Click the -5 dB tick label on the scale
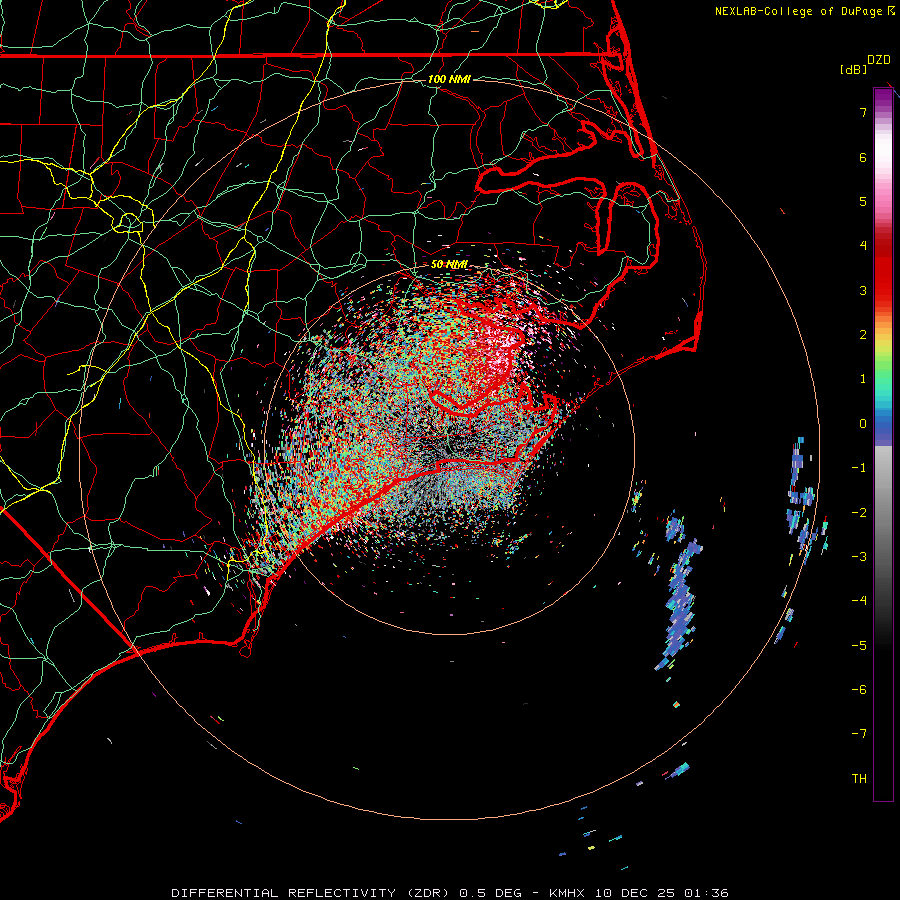Image resolution: width=900 pixels, height=900 pixels. pyautogui.click(x=859, y=646)
